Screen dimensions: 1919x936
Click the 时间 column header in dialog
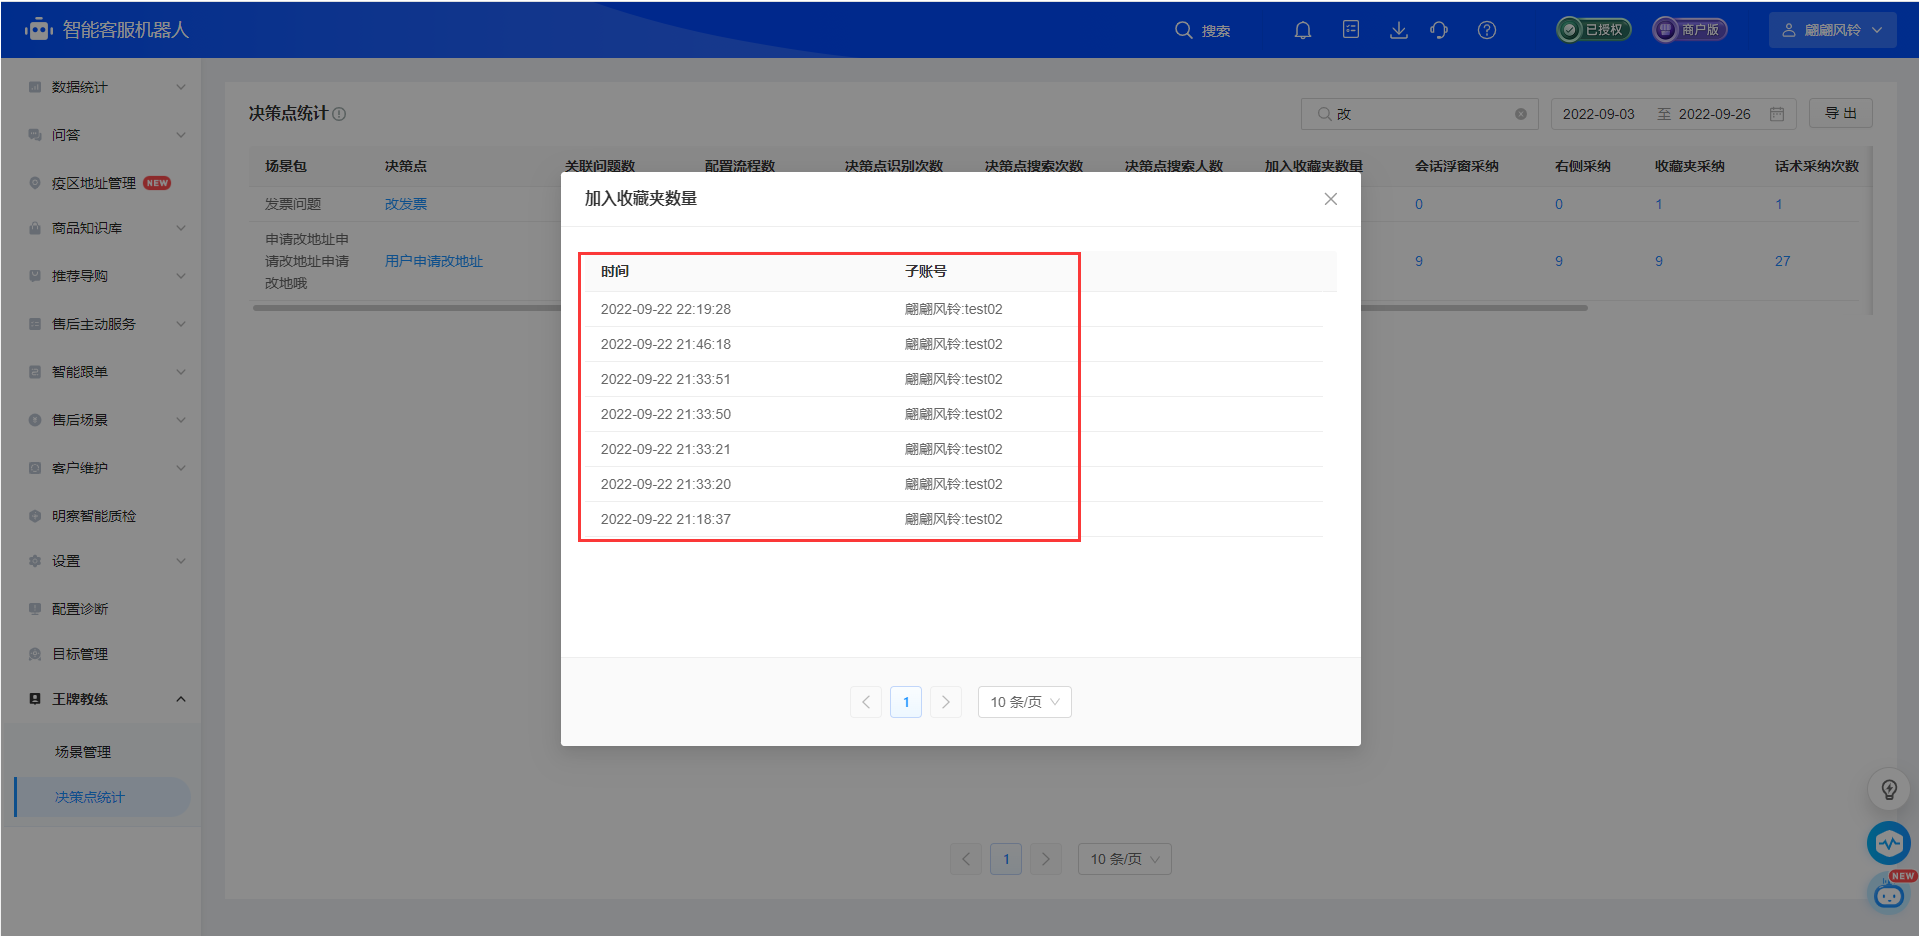(x=615, y=271)
